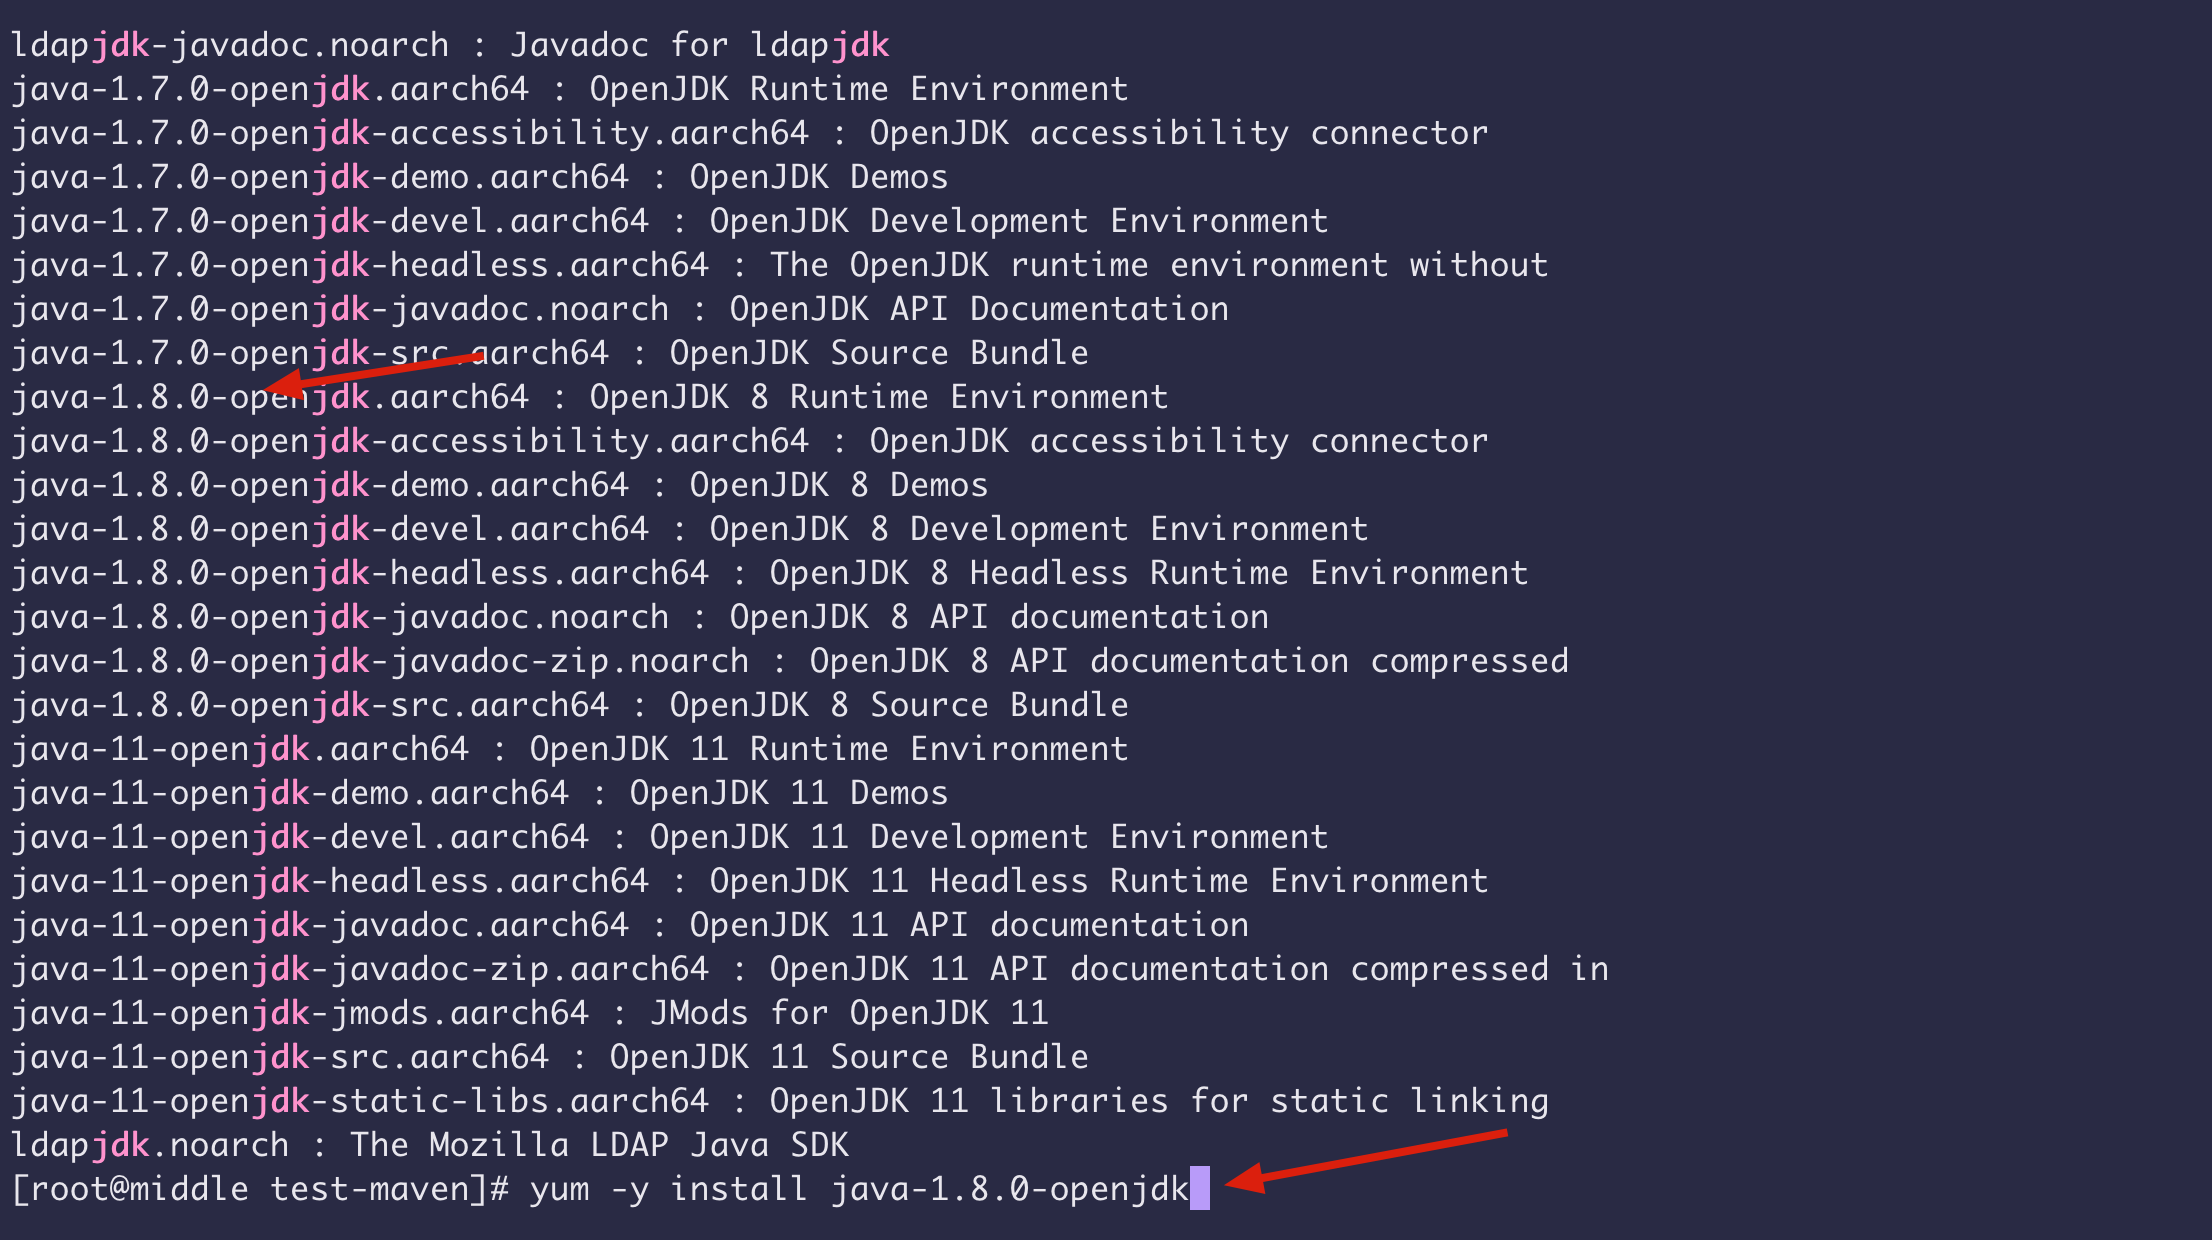Select the java-11-openjdk-src.aarch64 Source Bundle line
This screenshot has width=2212, height=1240.
(x=549, y=1057)
